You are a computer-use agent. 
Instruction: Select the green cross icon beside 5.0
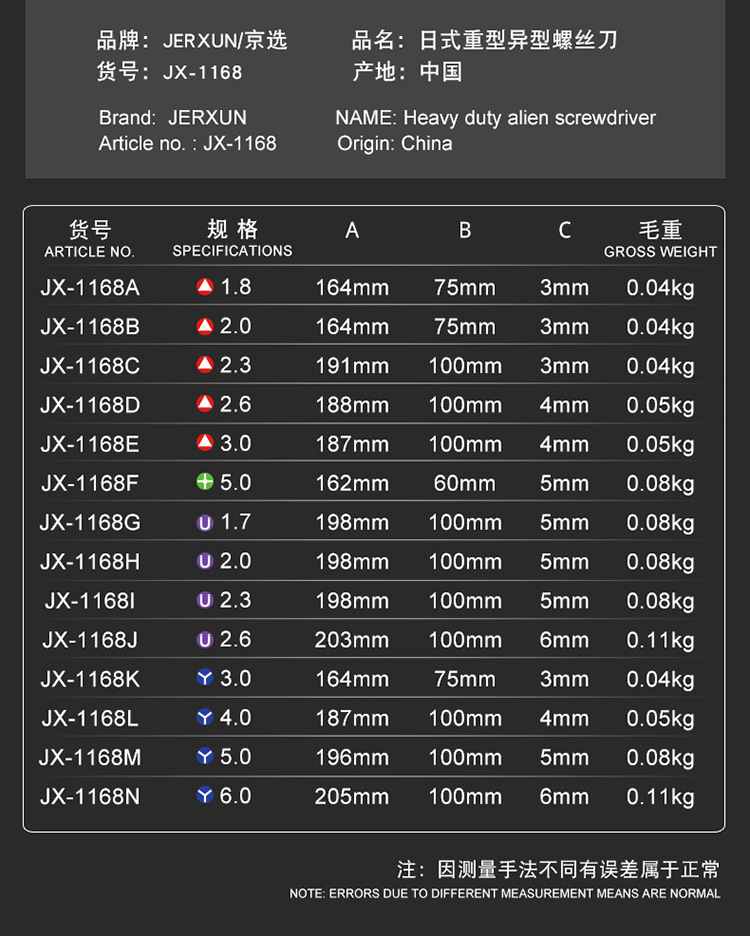205,483
